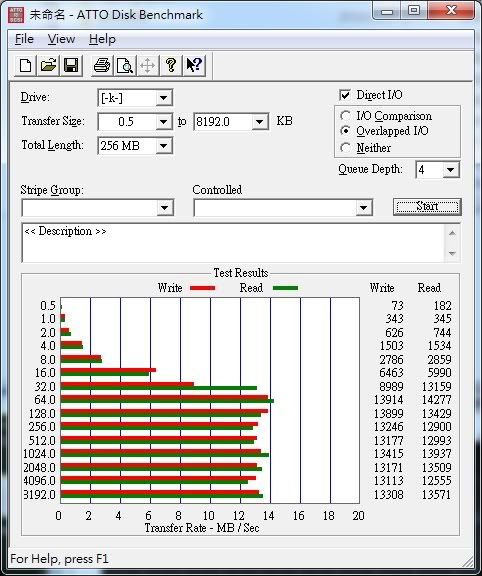Click the Description box scroll down arrow
Image resolution: width=482 pixels, height=576 pixels.
pos(452,253)
